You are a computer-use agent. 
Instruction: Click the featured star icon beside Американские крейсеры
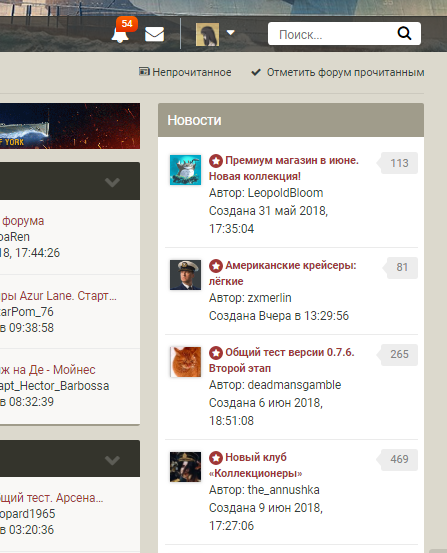(x=216, y=266)
